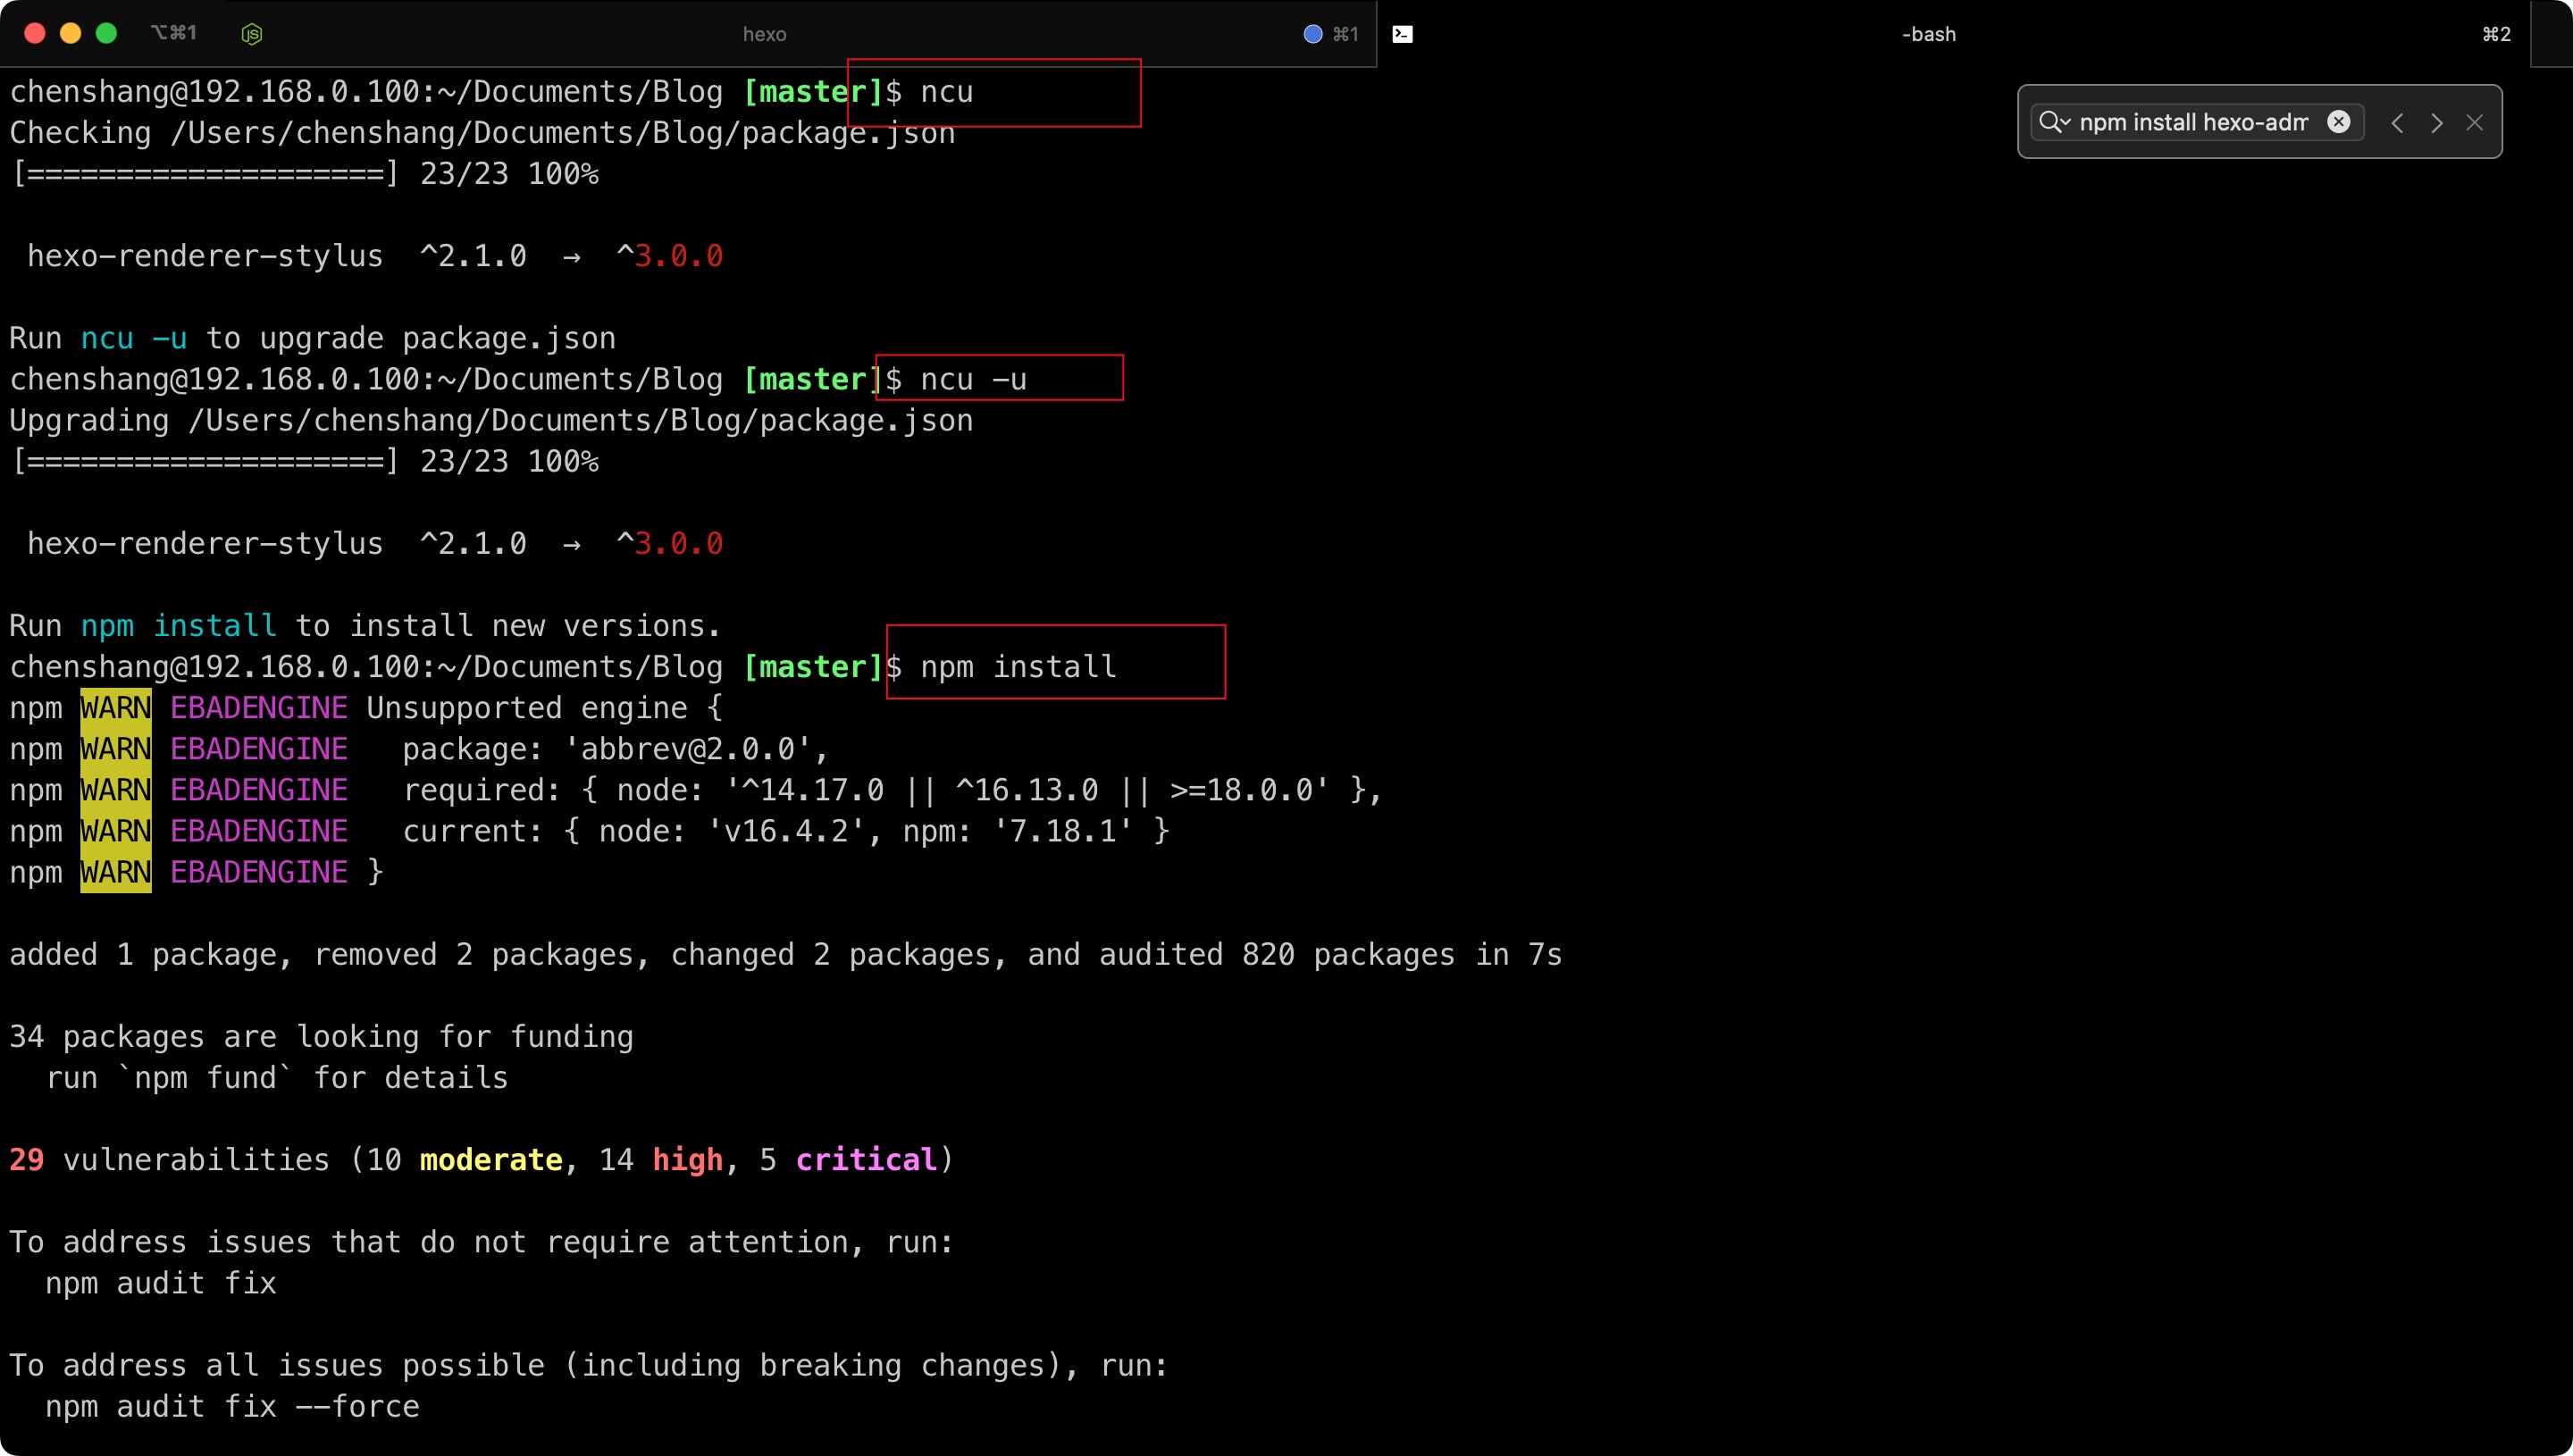The width and height of the screenshot is (2573, 1456).
Task: Close the find bar
Action: (x=2475, y=123)
